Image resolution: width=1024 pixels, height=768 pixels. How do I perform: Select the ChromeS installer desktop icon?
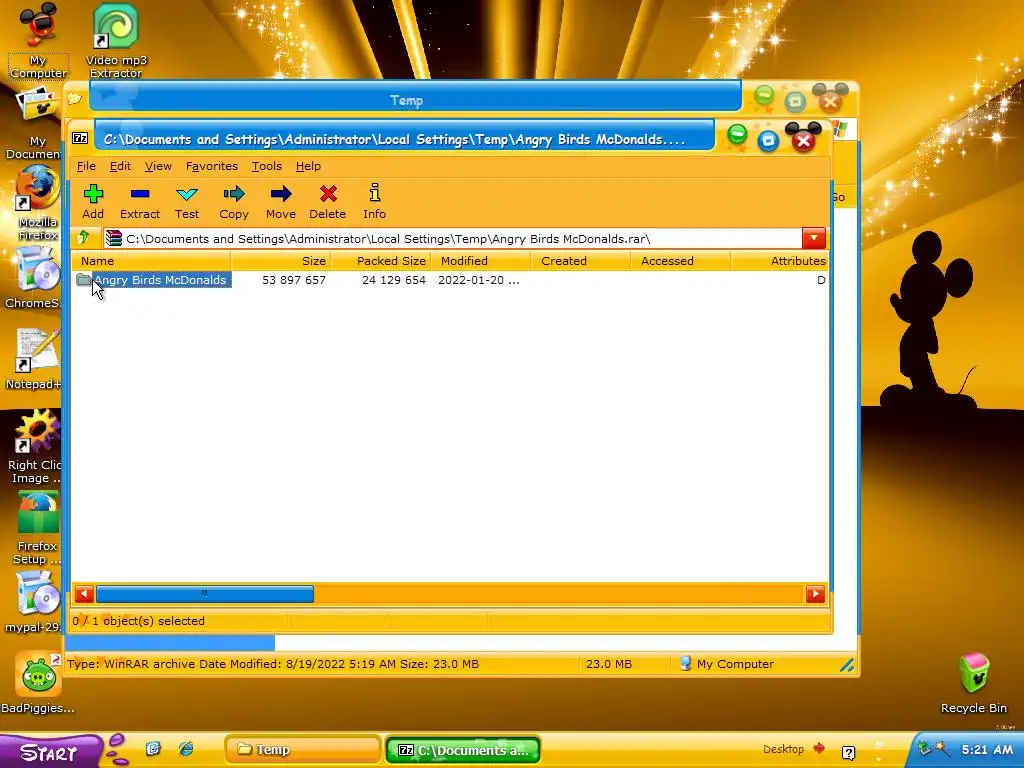33,278
